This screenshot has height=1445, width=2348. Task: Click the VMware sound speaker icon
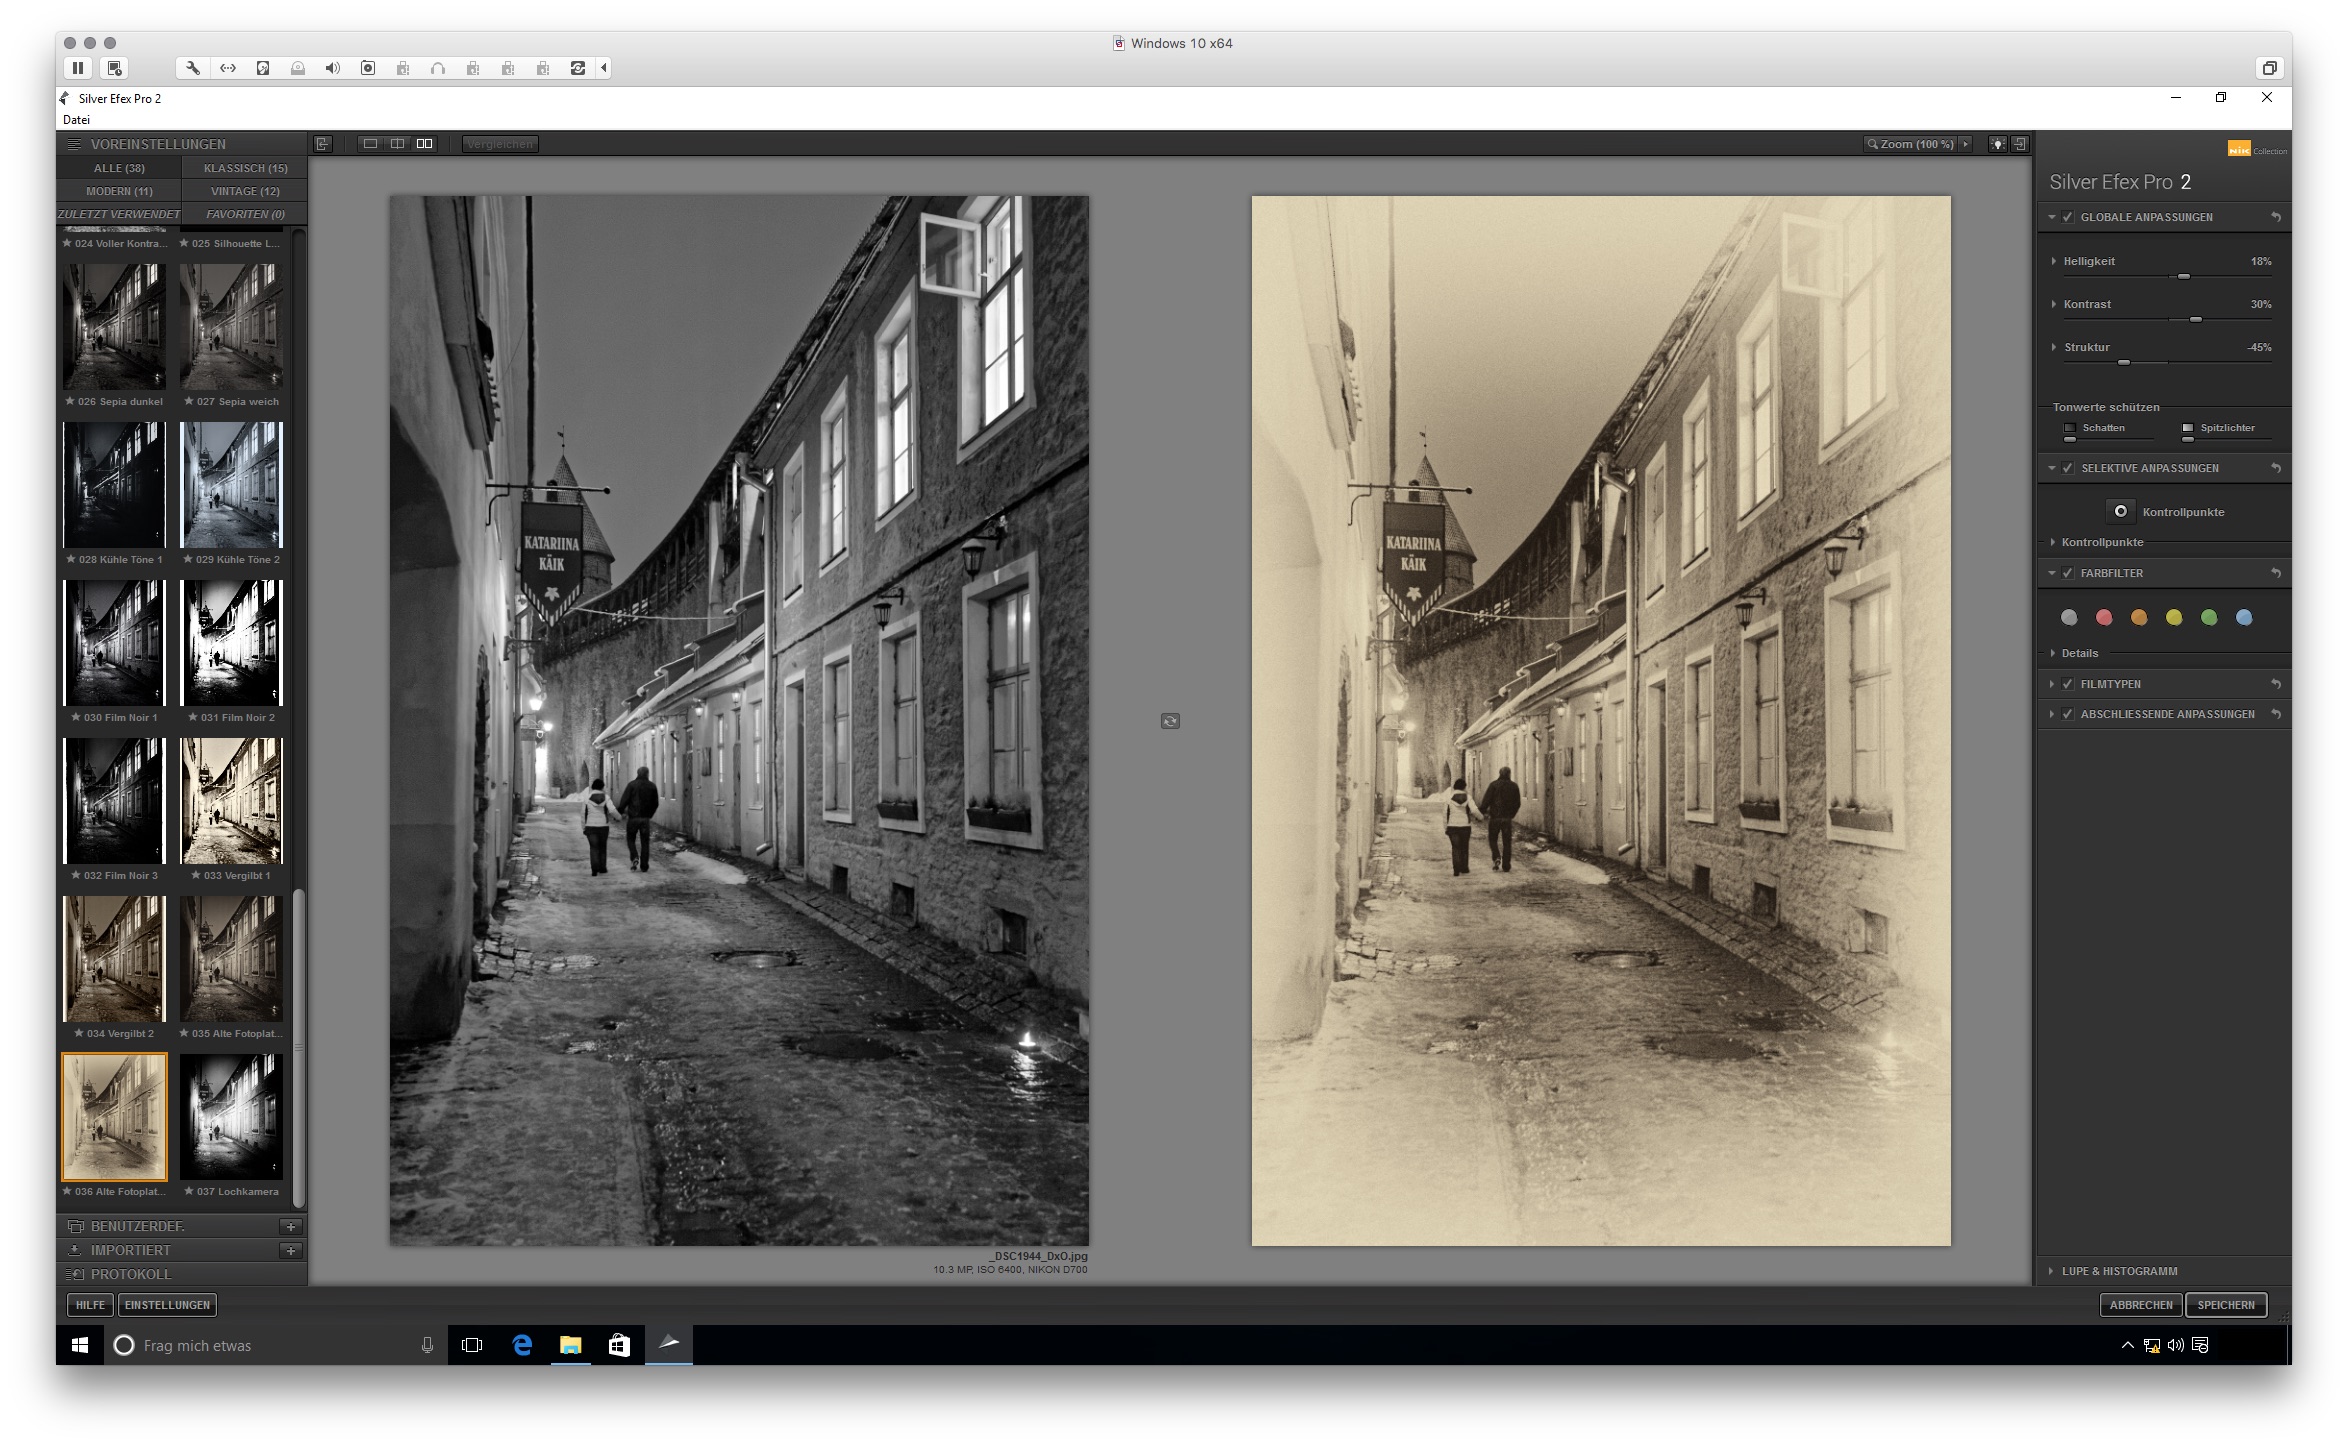point(333,68)
